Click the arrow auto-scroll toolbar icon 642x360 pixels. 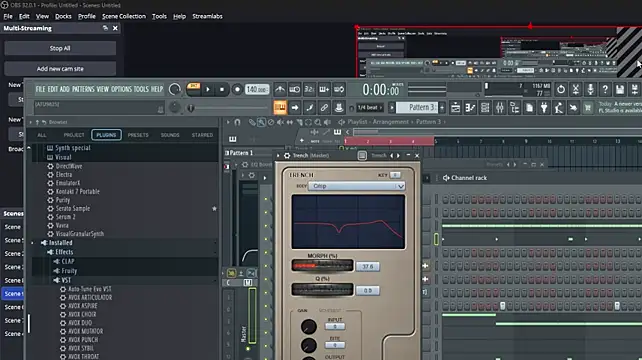pyautogui.click(x=295, y=108)
